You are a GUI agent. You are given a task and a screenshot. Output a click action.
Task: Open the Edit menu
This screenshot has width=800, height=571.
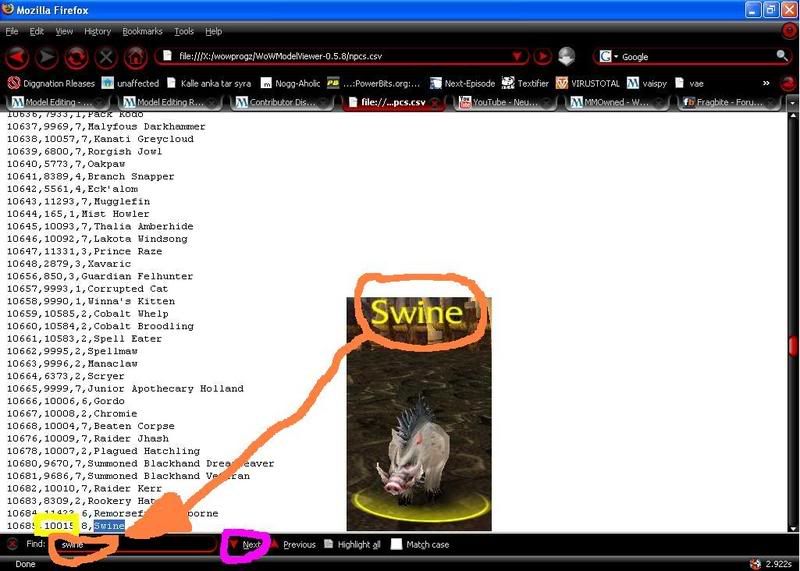pos(37,32)
